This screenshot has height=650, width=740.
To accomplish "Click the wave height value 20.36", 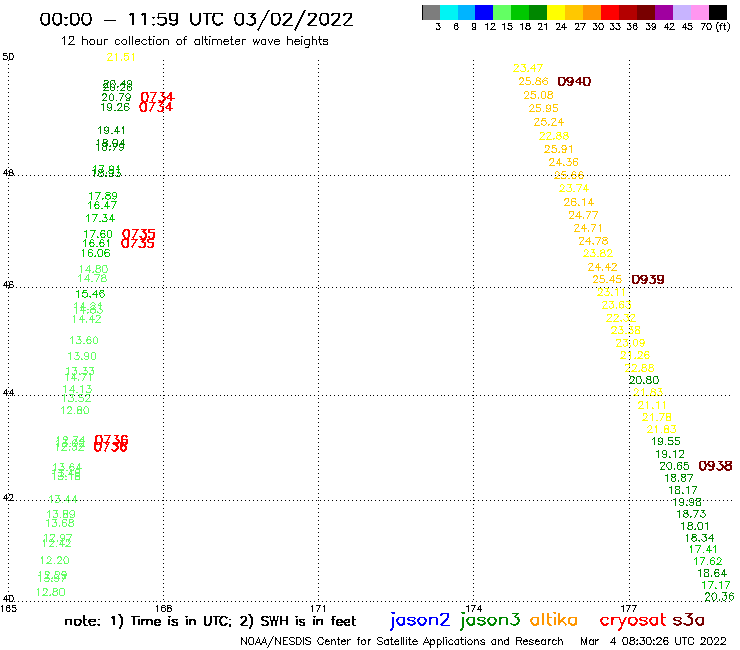I will [x=719, y=597].
